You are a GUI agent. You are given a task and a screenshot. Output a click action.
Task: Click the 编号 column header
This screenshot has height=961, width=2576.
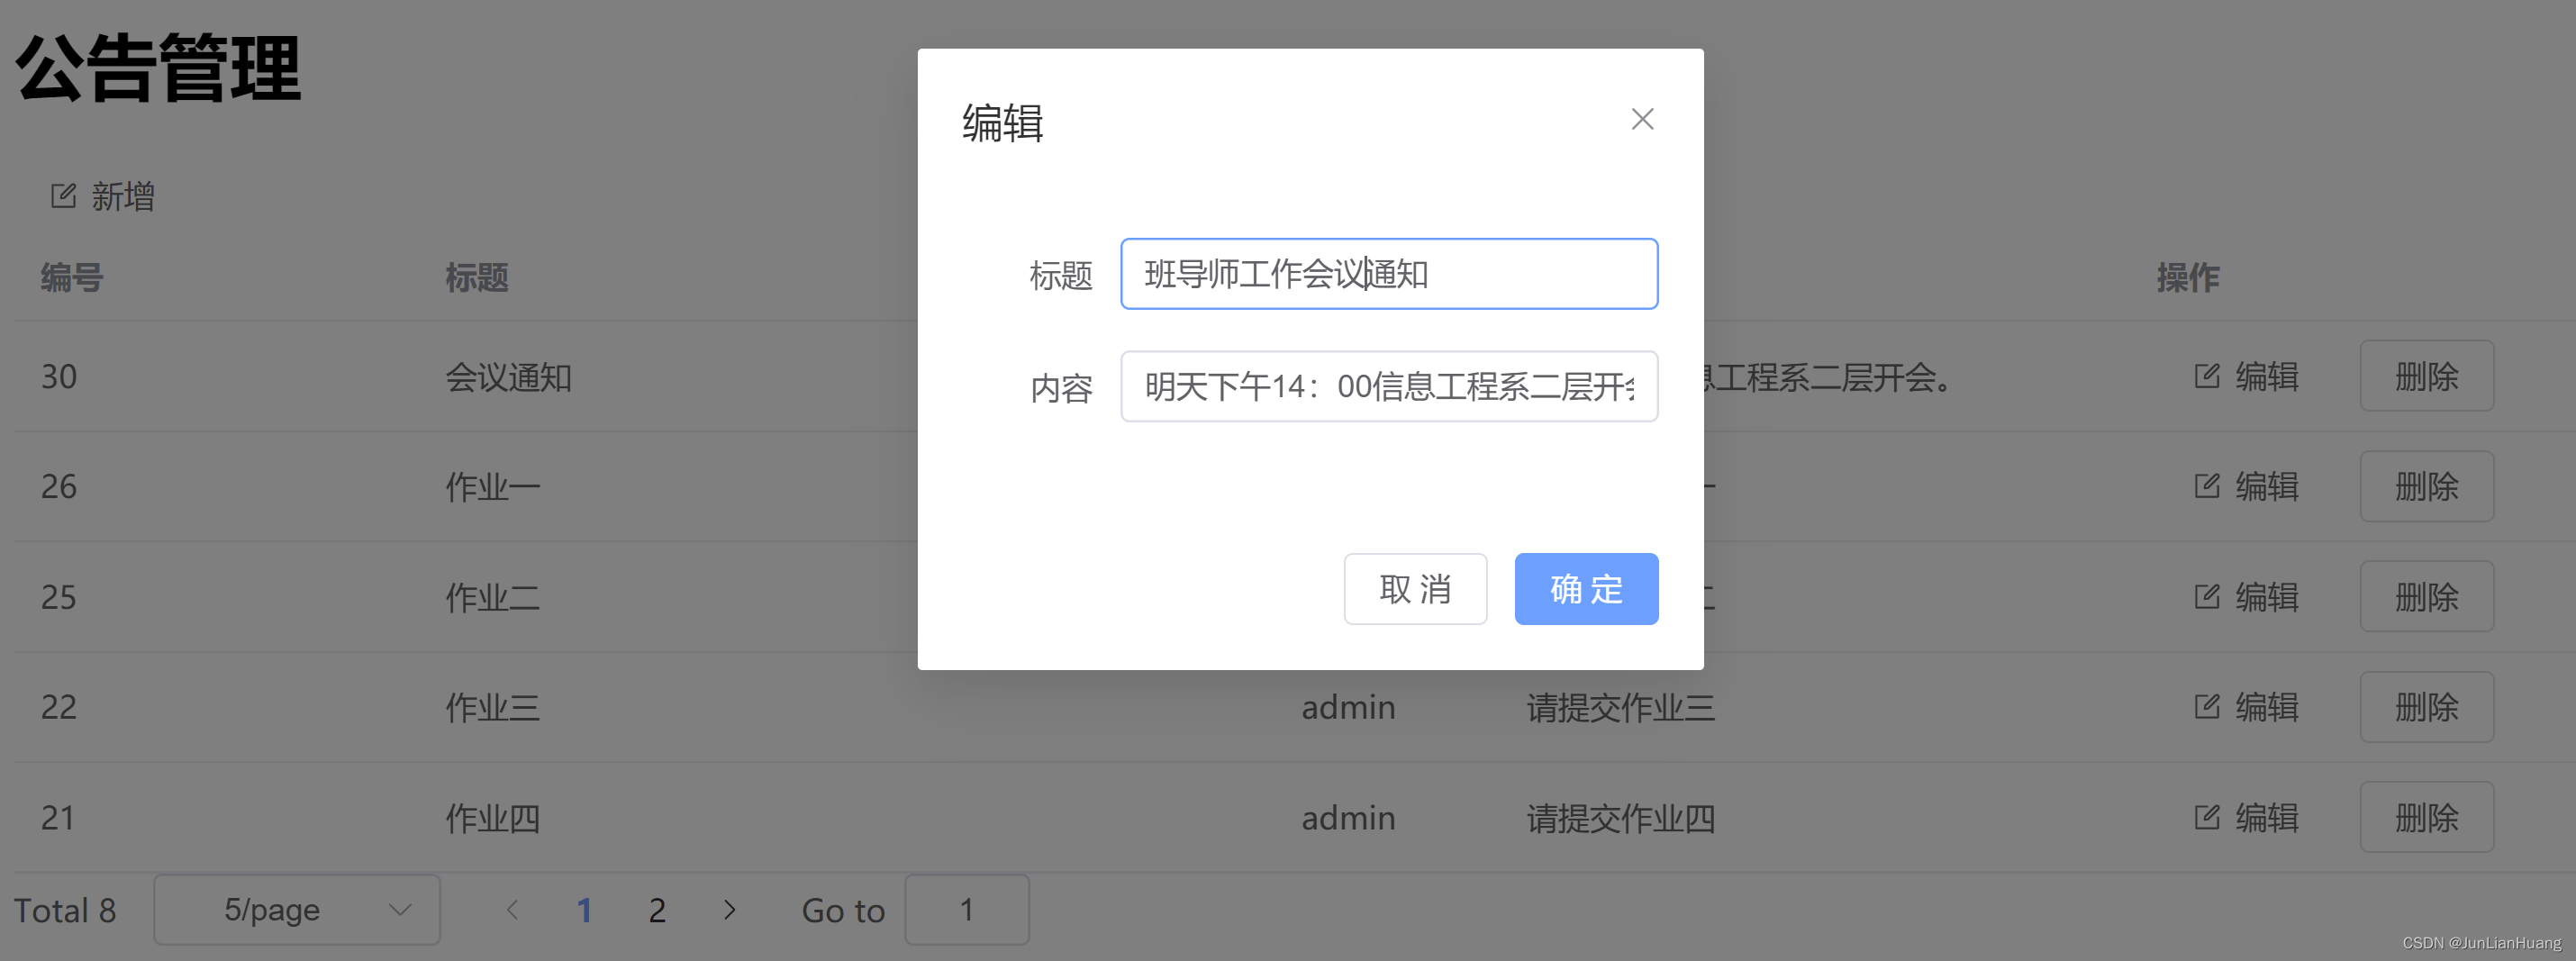[x=72, y=277]
